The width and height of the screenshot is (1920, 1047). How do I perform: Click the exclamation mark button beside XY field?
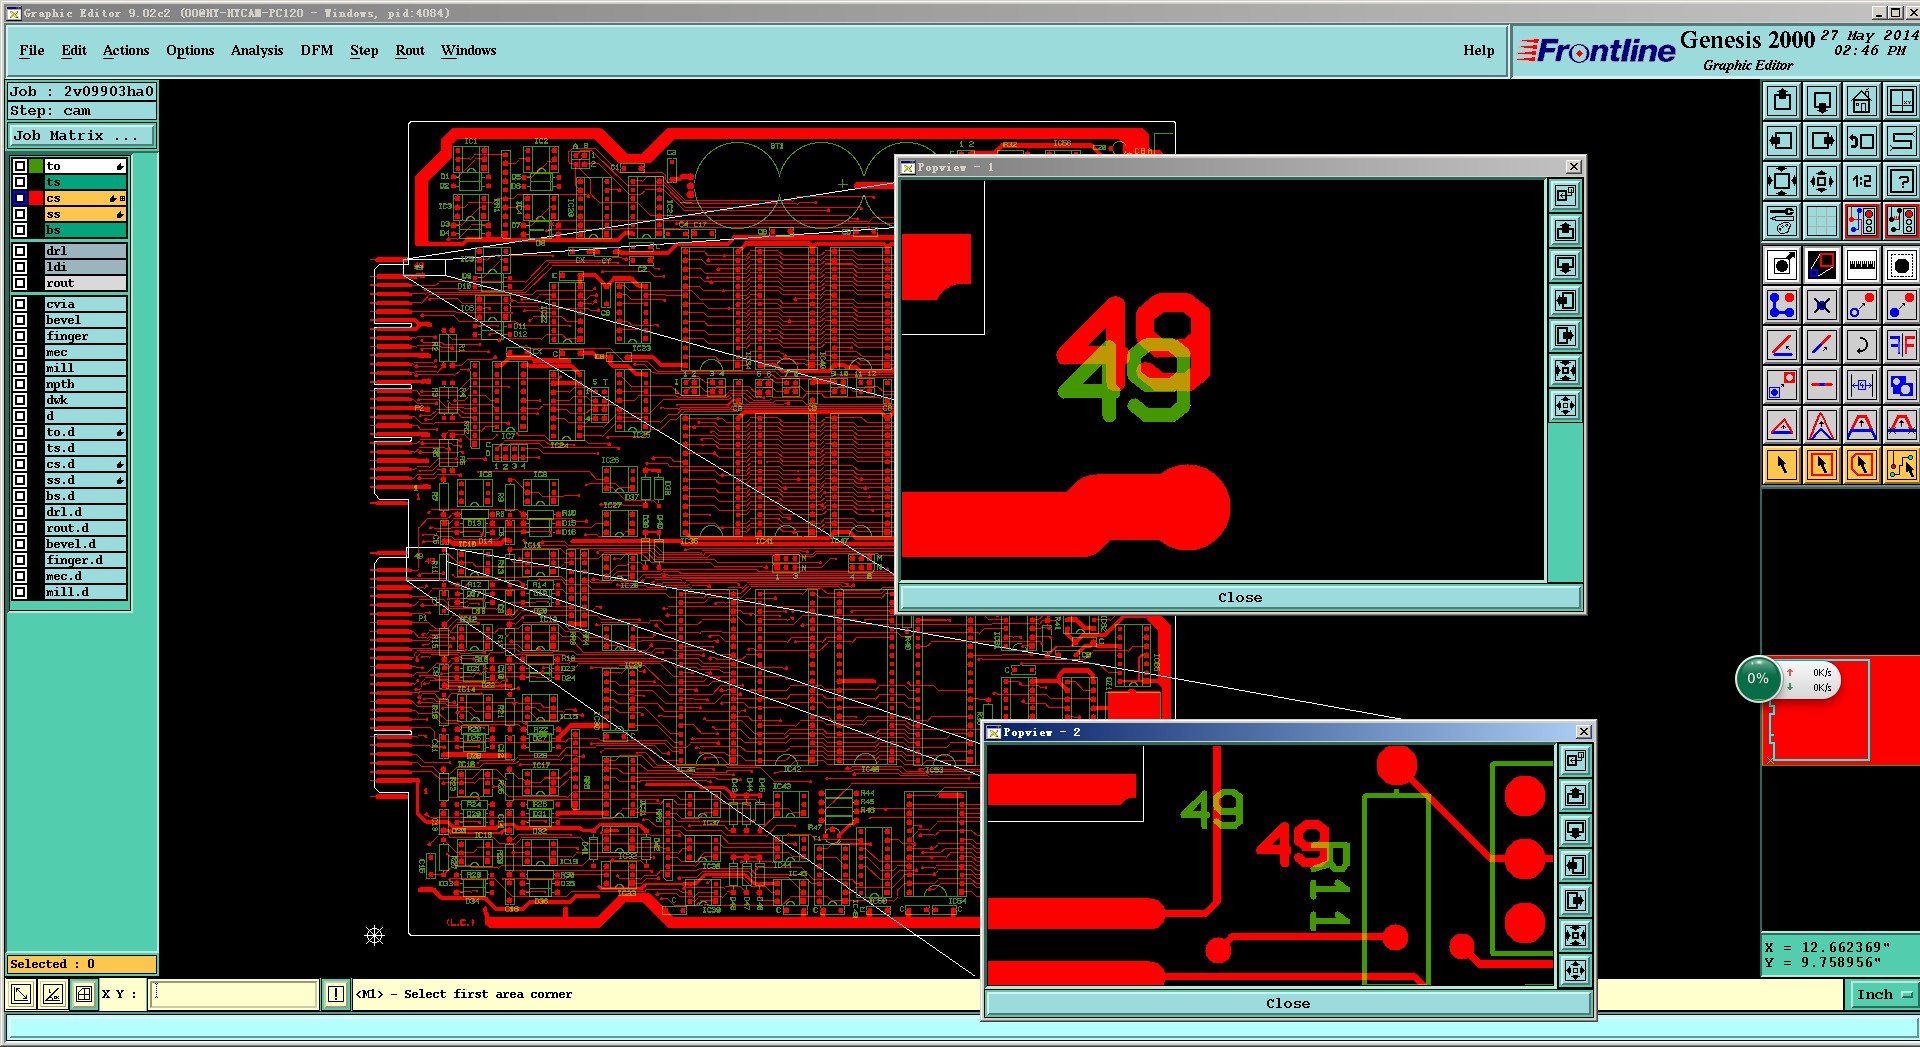click(336, 994)
